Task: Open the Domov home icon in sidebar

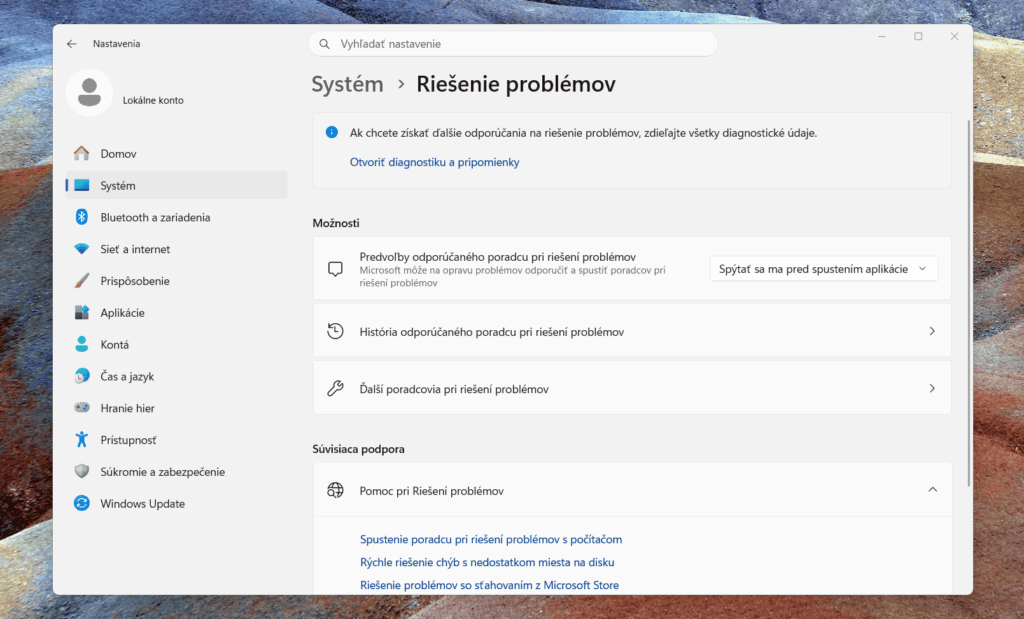Action: (x=82, y=153)
